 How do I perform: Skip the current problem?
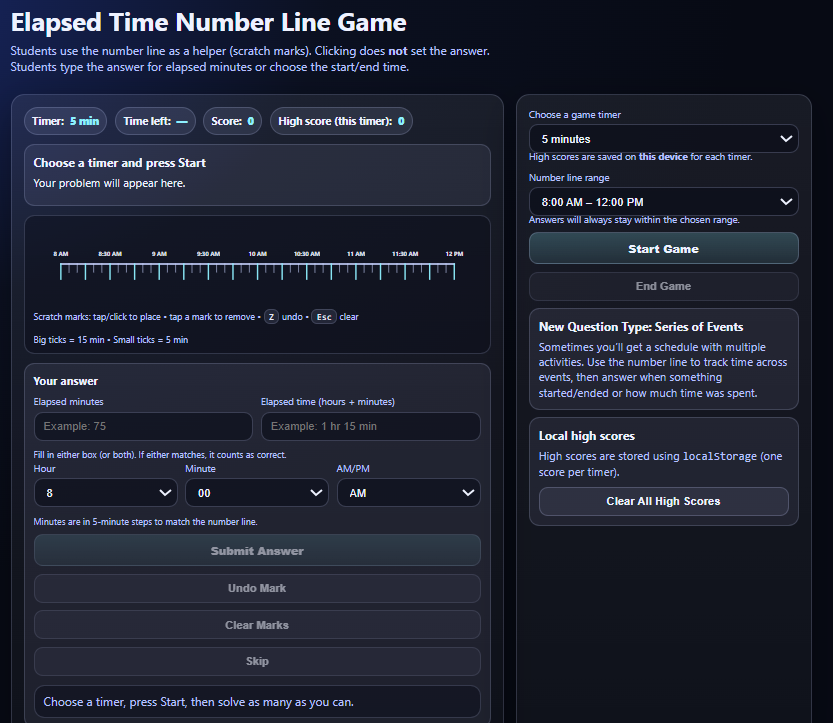pos(257,661)
